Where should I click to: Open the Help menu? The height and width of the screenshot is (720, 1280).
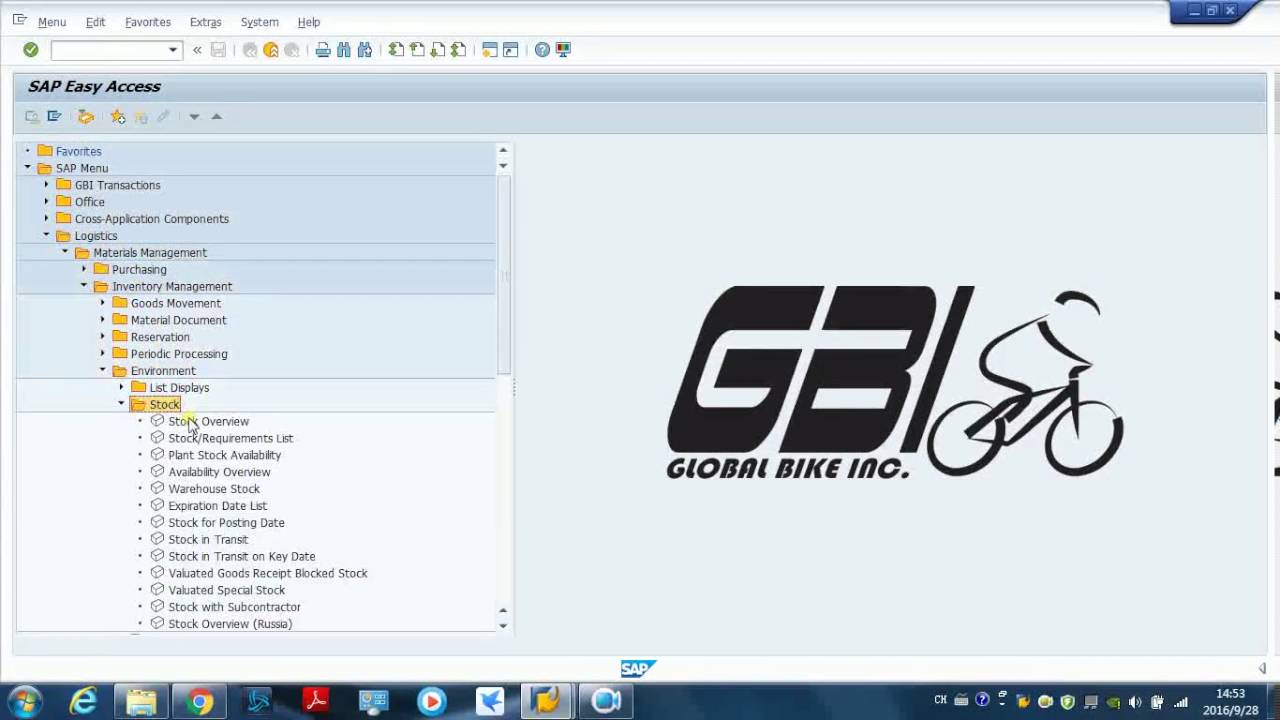click(x=309, y=22)
